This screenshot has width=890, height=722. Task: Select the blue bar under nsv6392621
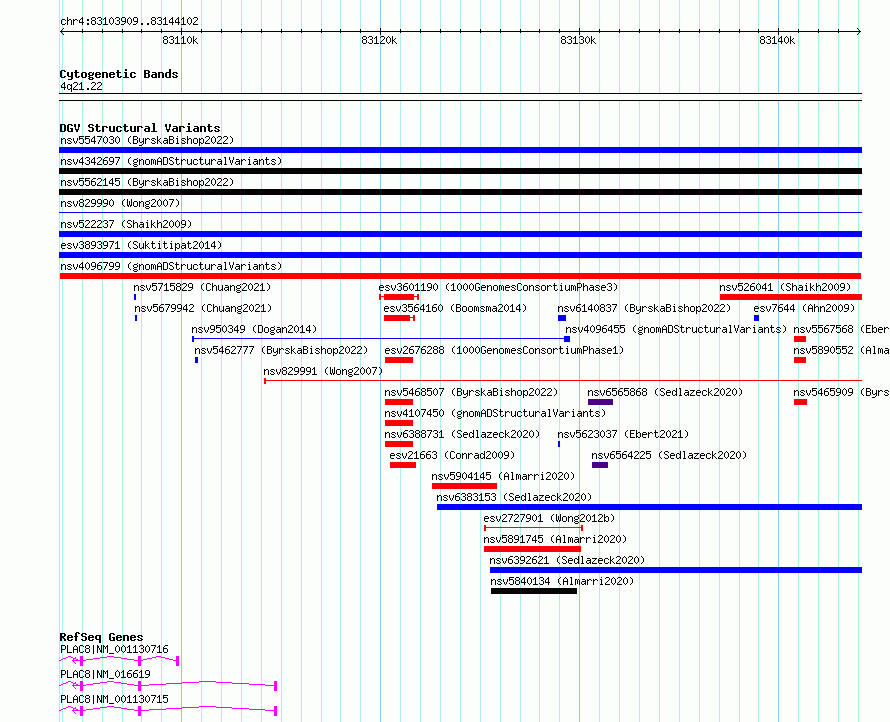(676, 570)
